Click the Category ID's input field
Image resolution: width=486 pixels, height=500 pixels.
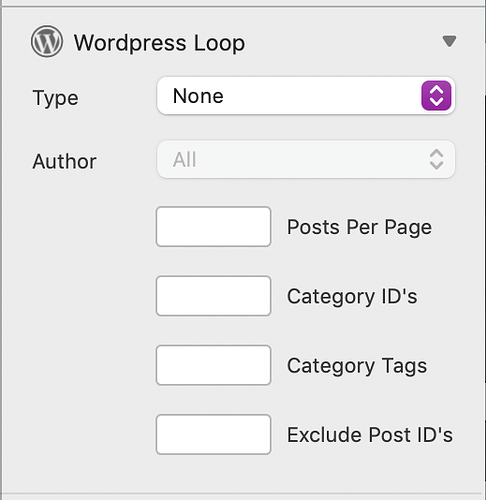pos(213,296)
